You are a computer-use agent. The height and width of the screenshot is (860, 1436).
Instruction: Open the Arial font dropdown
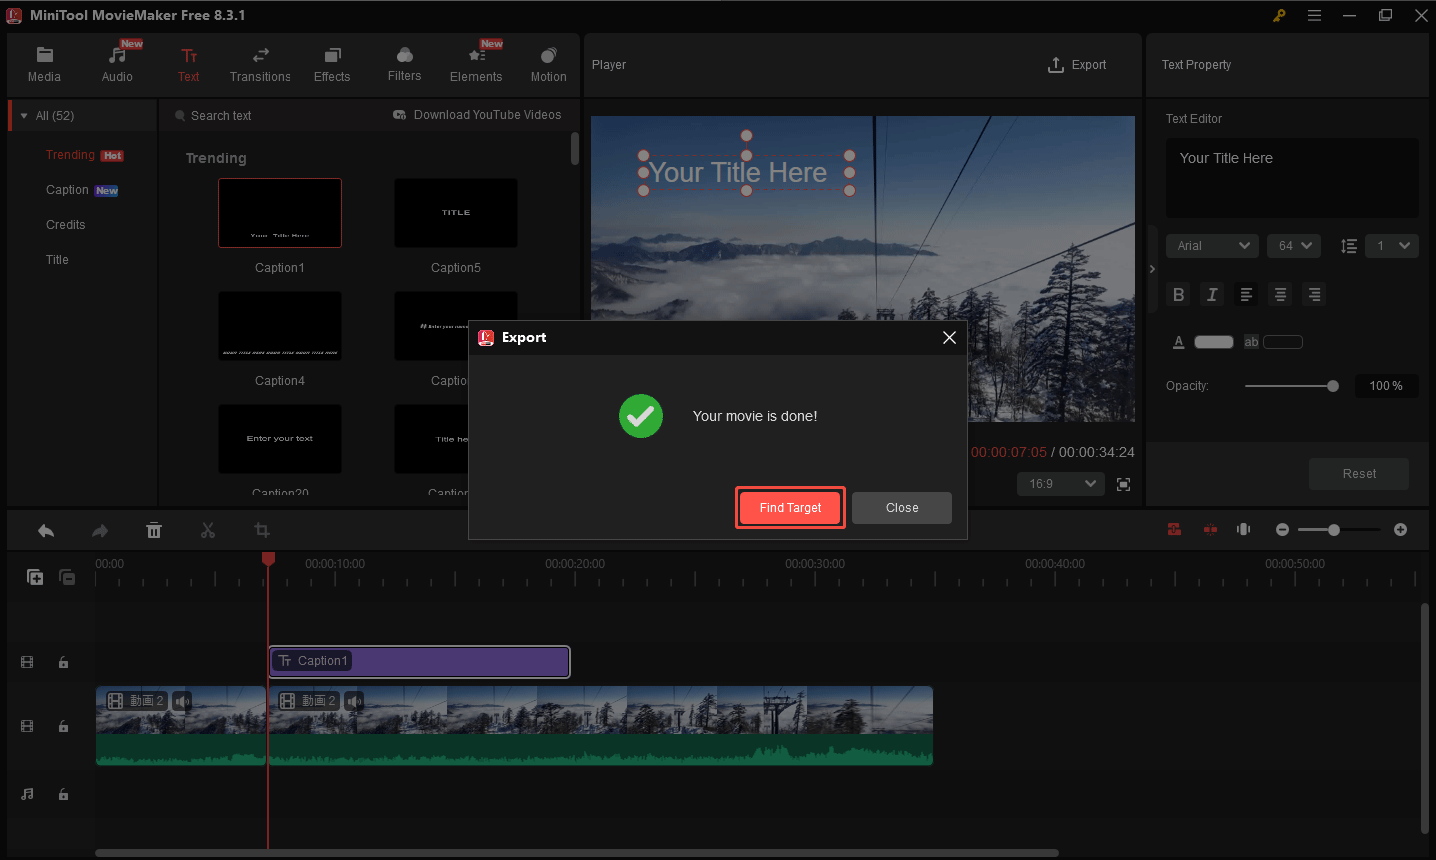point(1212,246)
